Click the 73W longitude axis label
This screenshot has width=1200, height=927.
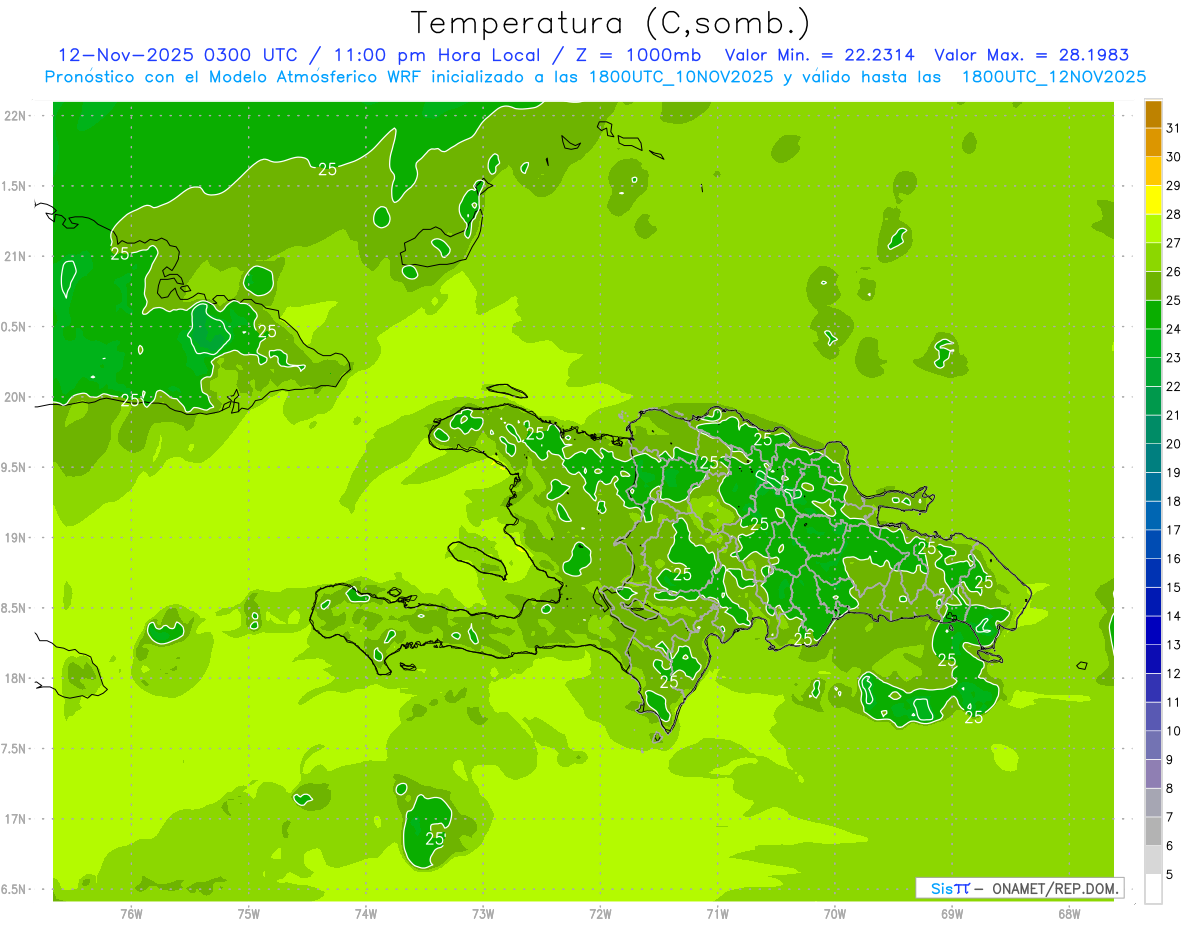point(483,913)
